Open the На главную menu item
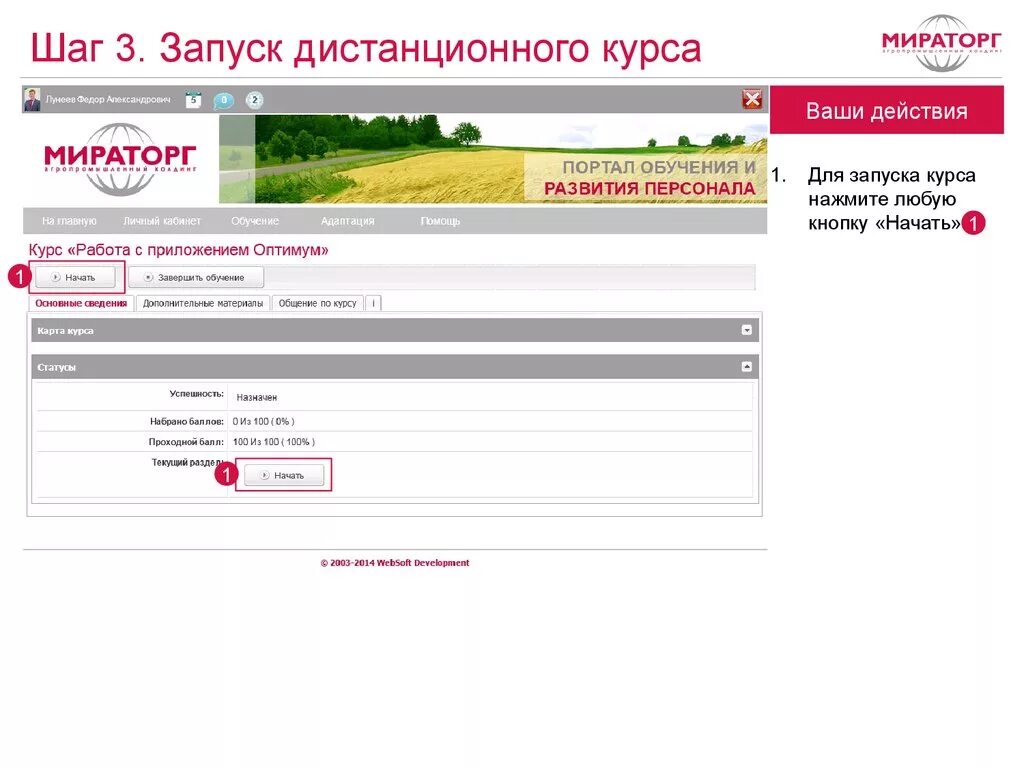The width and height of the screenshot is (1024, 768). click(69, 221)
